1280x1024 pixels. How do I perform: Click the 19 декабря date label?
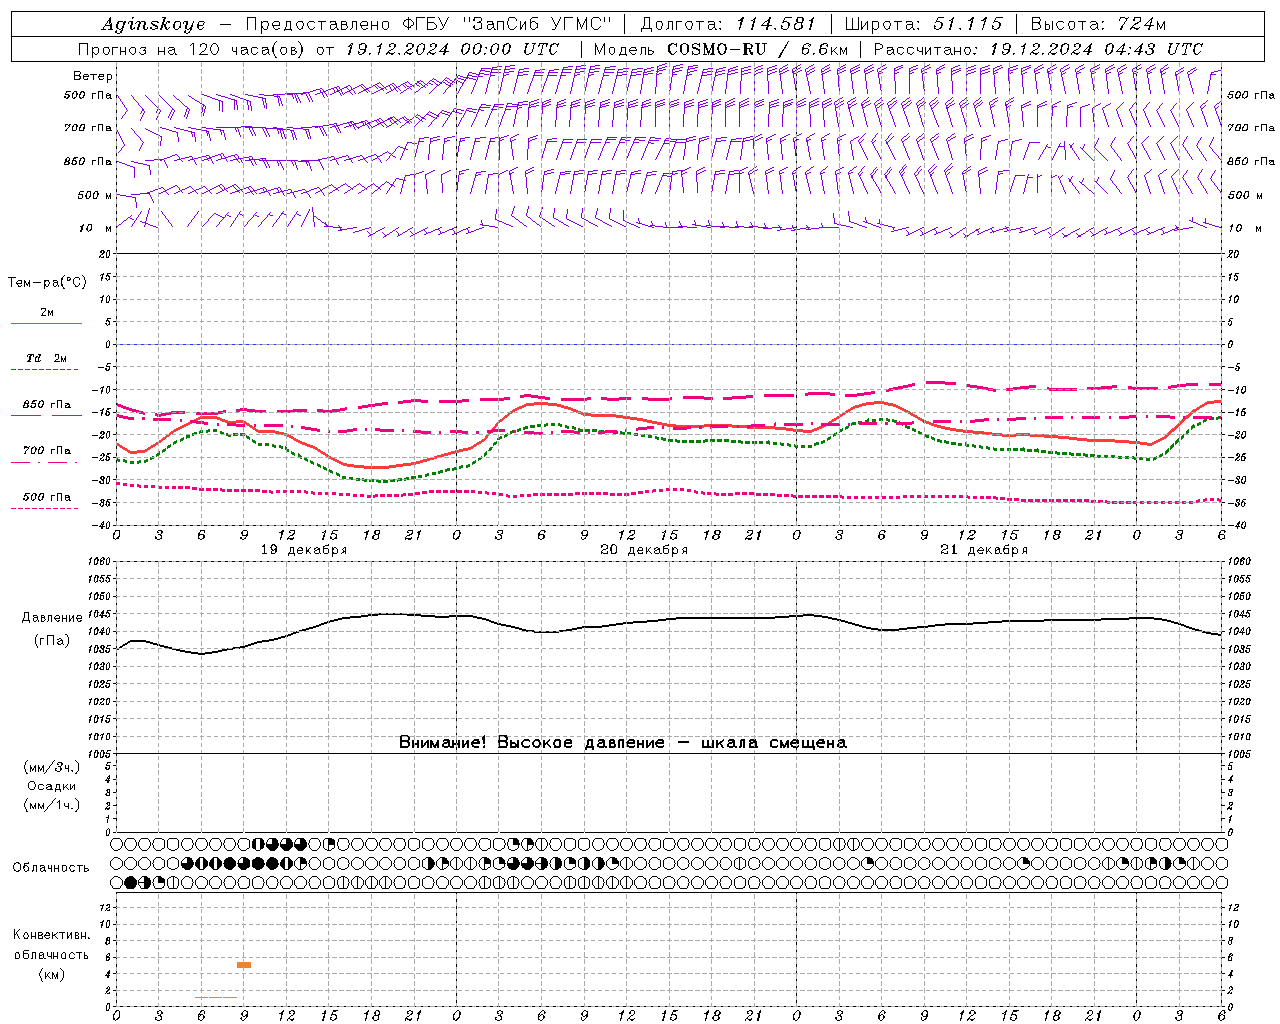point(304,550)
